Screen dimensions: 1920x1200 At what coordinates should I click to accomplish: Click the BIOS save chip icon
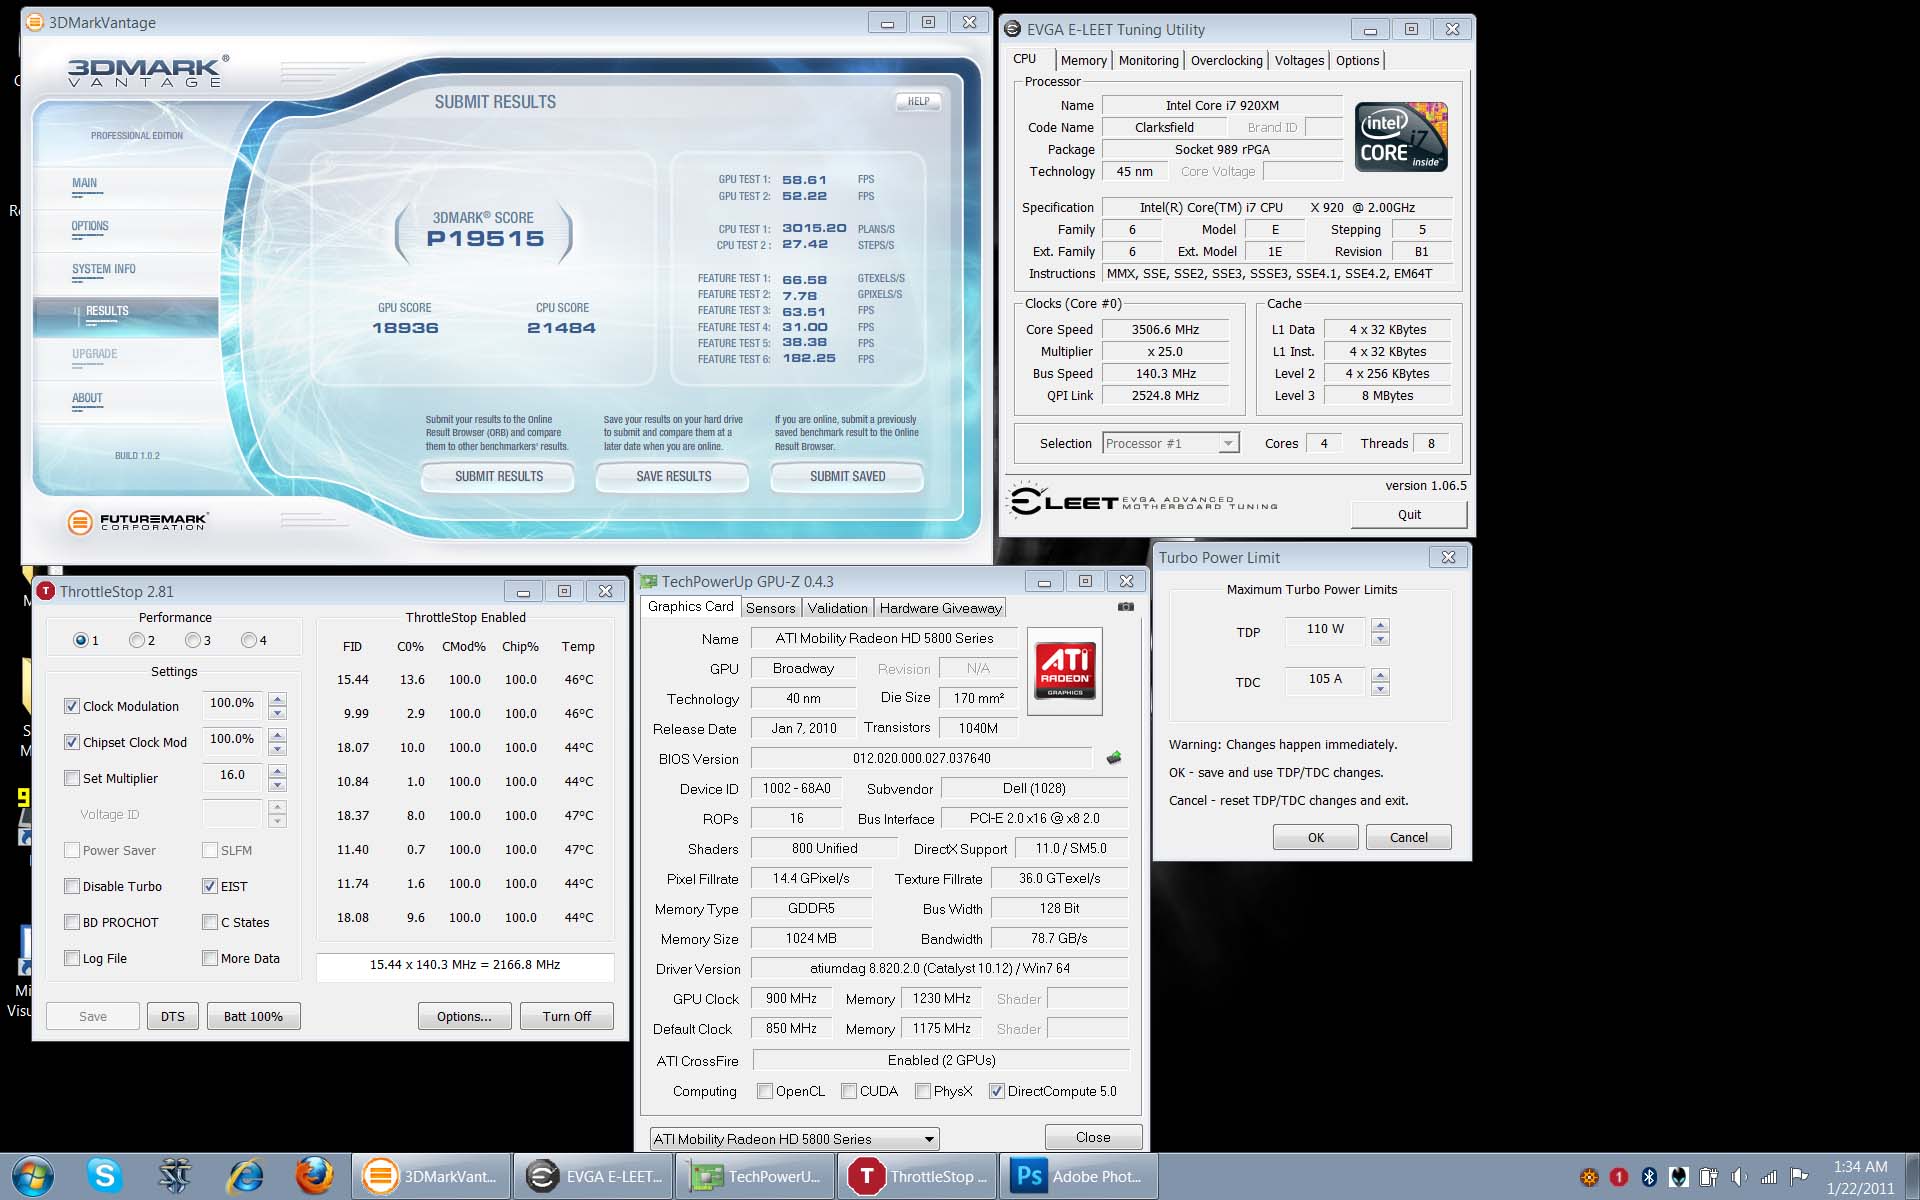tap(1114, 758)
